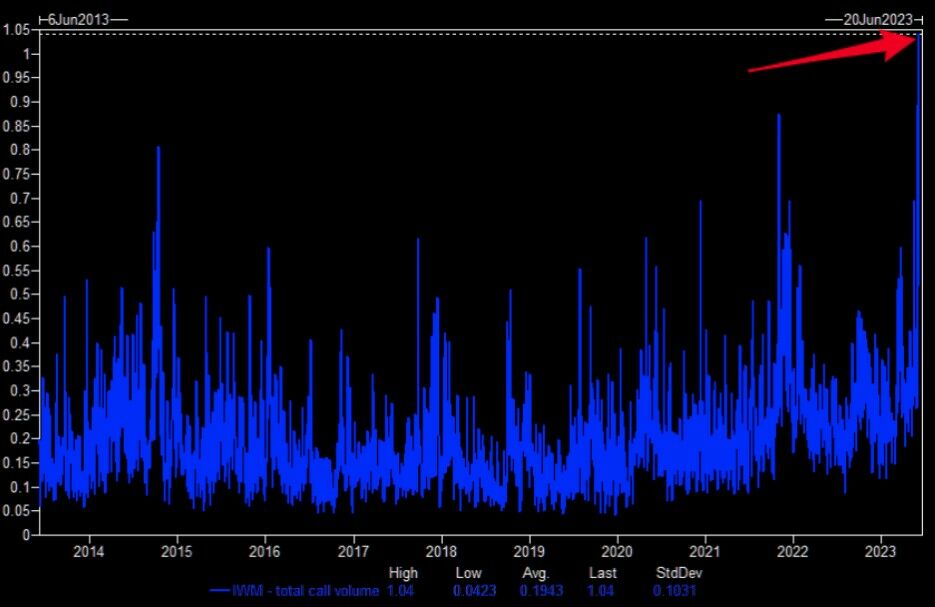Click the 1.04 value under High
This screenshot has height=607, width=935.
400,591
